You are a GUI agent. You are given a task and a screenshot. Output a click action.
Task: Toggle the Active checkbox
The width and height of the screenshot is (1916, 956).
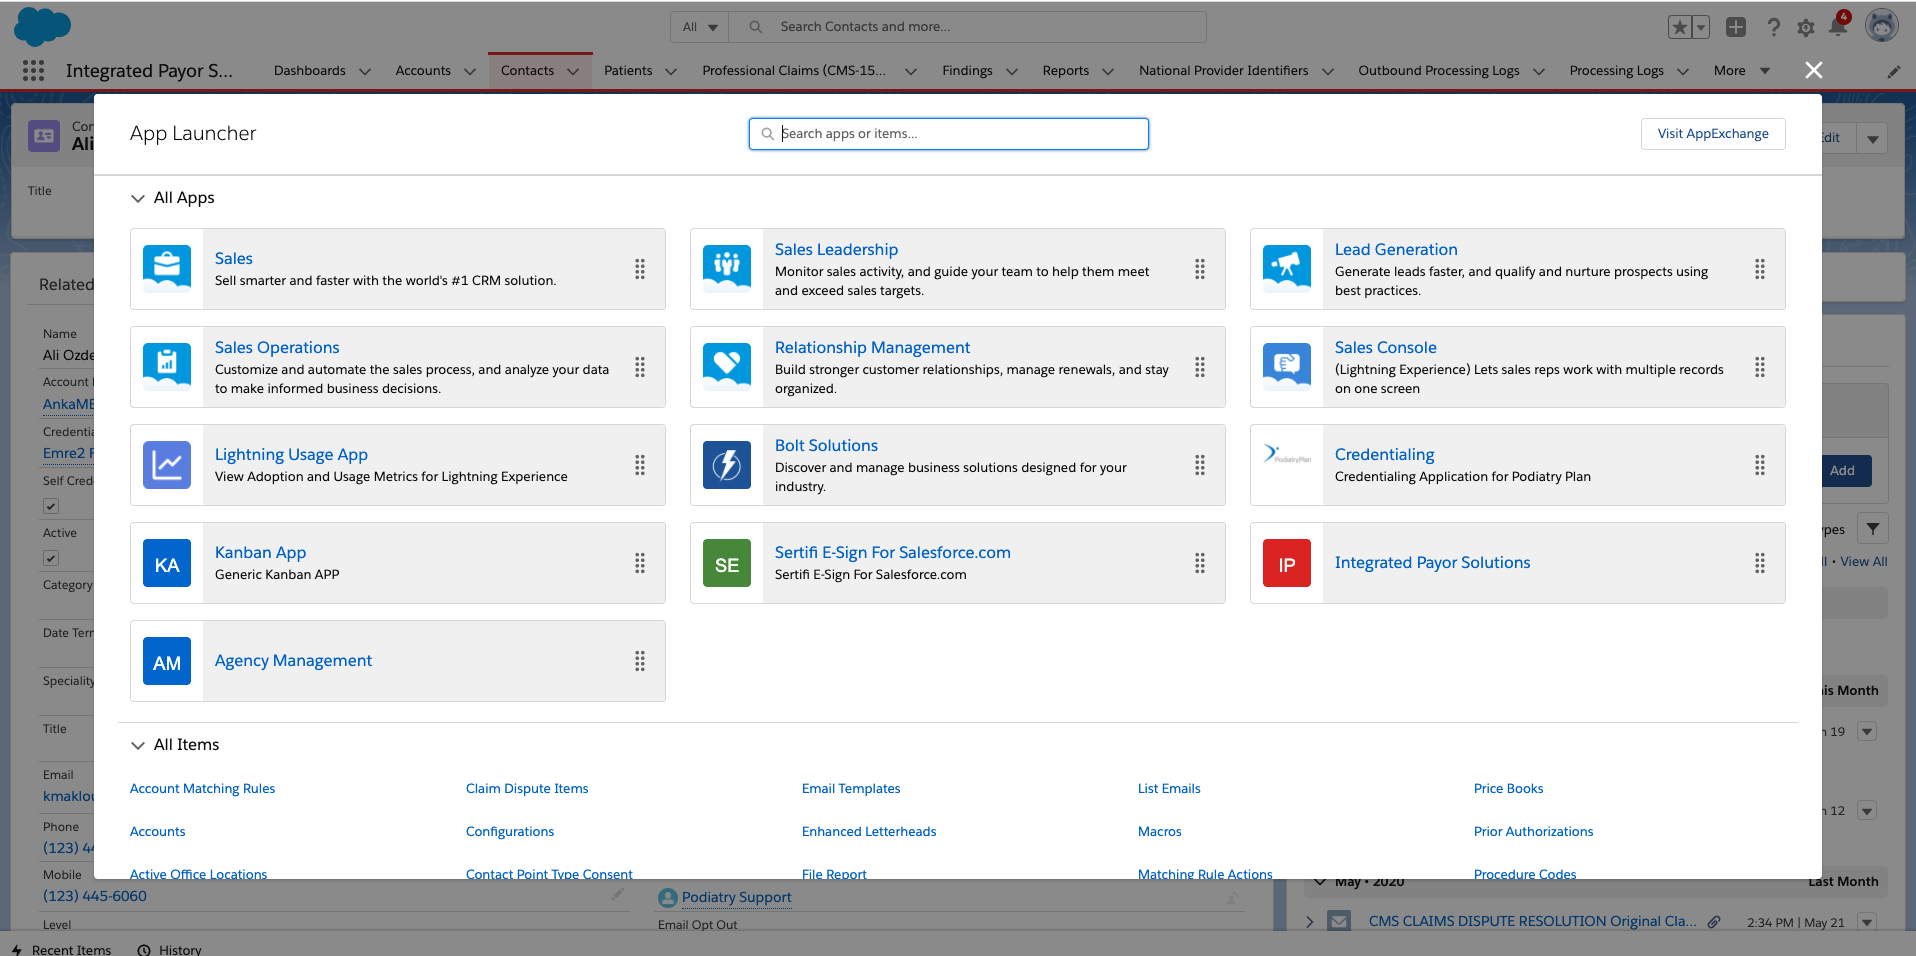point(51,558)
